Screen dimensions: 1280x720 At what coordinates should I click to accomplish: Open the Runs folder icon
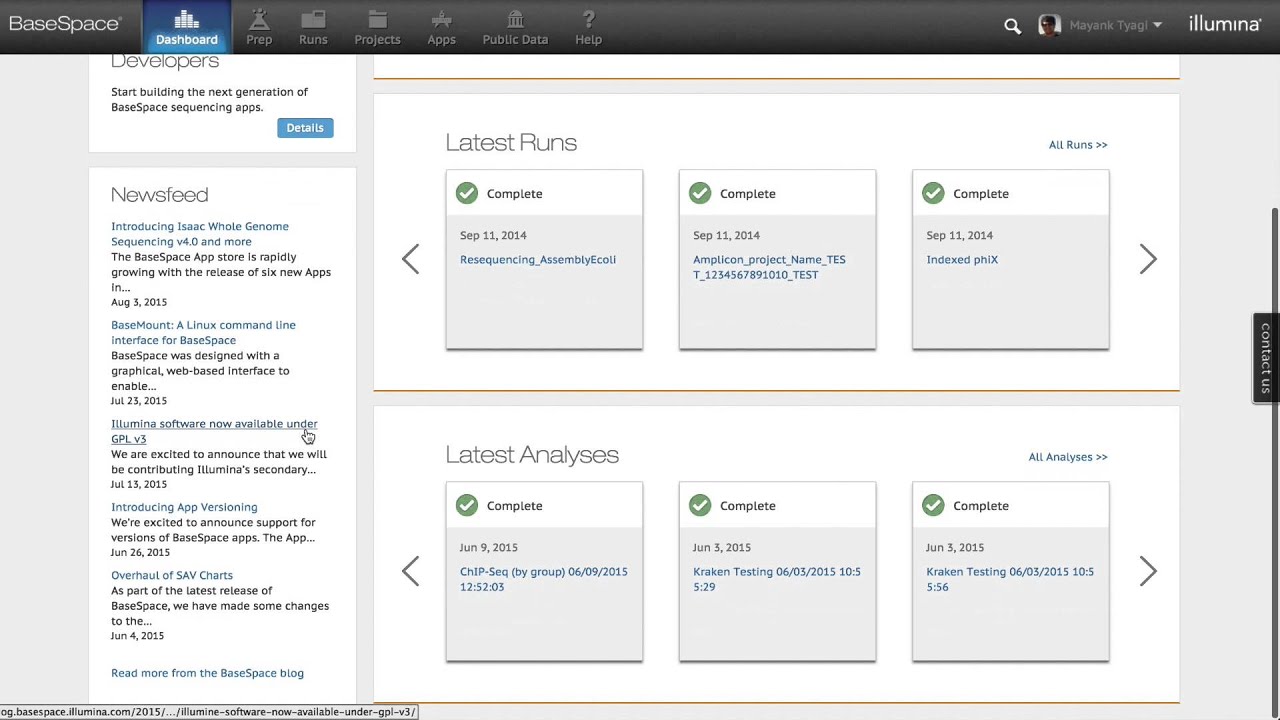[x=313, y=19]
